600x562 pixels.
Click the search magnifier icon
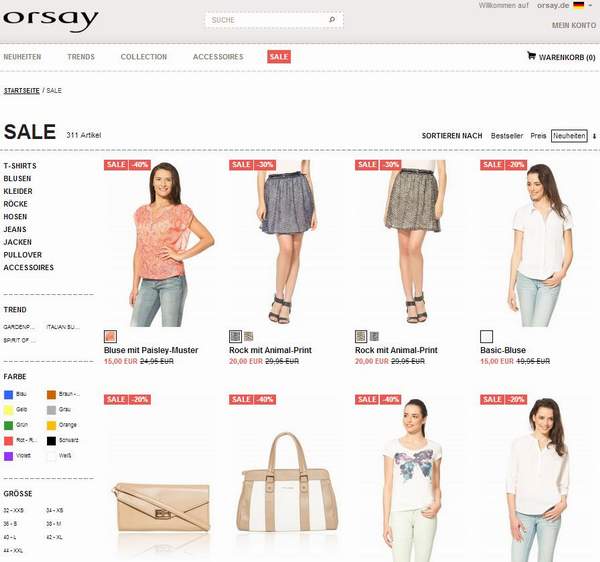pos(332,20)
